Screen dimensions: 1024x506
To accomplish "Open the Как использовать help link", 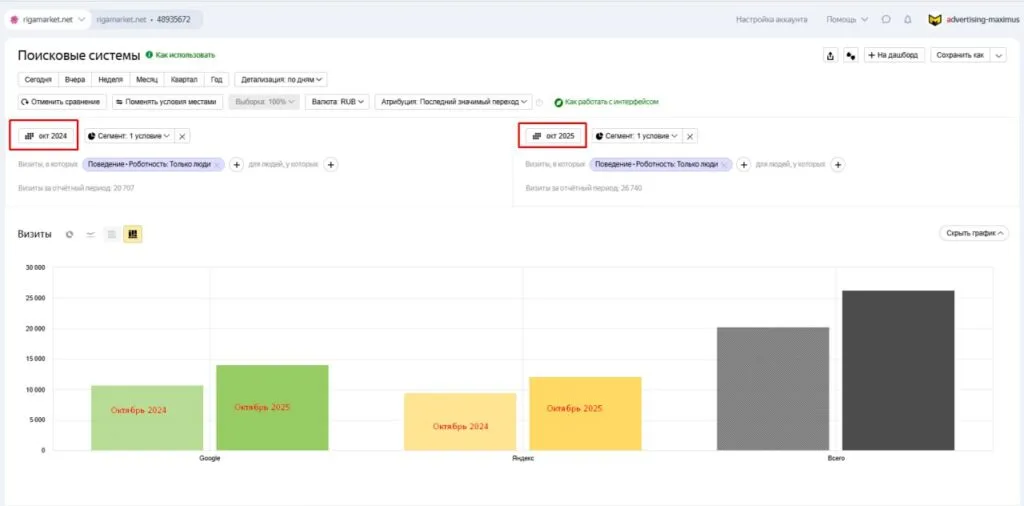I will (181, 55).
